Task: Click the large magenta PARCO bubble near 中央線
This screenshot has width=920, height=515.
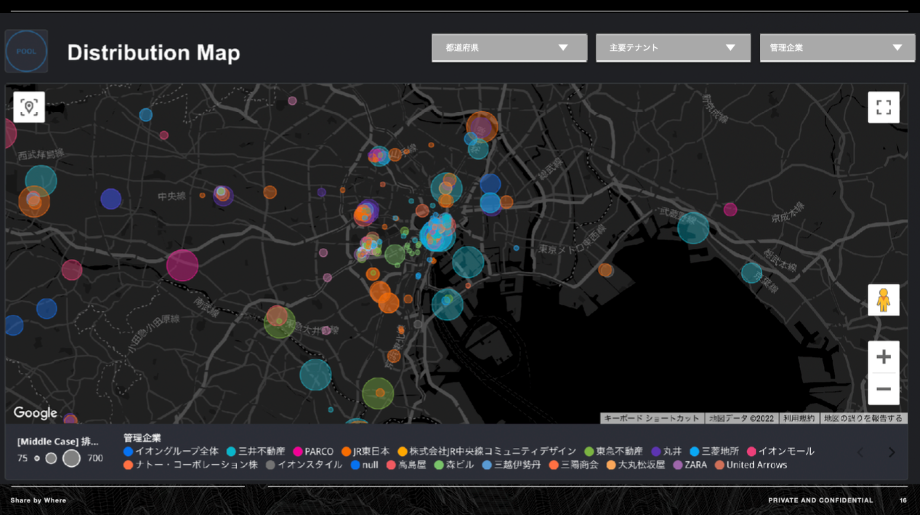Action: pos(182,265)
